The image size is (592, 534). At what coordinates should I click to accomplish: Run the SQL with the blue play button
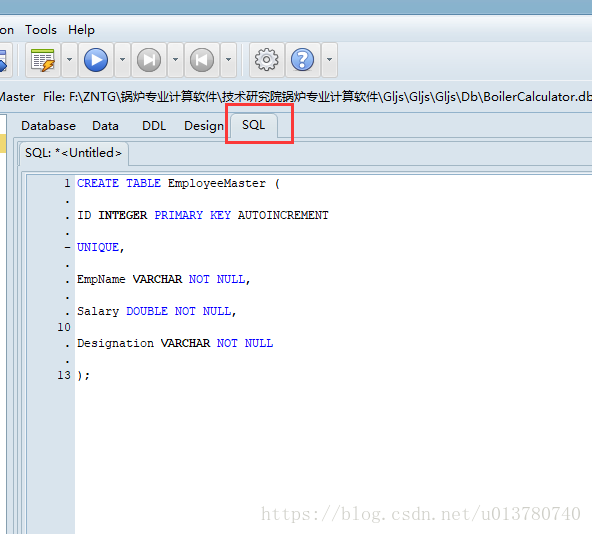coord(96,60)
